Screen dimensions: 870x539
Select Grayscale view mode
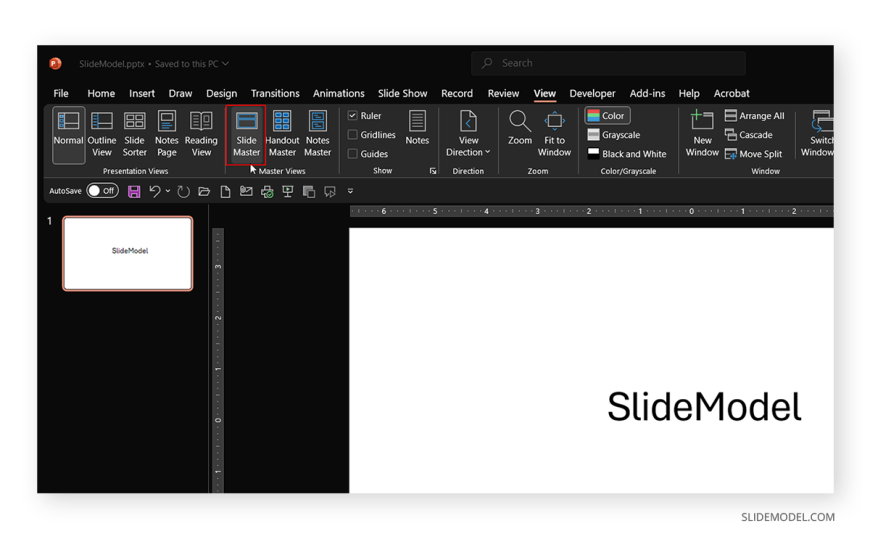[x=614, y=135]
